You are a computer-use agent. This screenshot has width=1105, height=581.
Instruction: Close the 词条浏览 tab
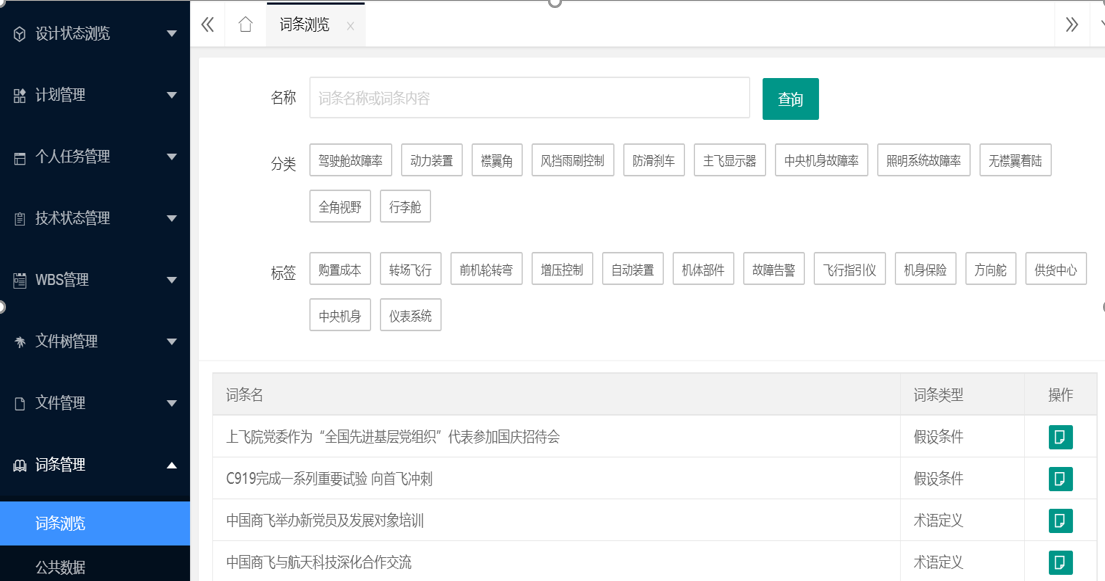point(350,27)
